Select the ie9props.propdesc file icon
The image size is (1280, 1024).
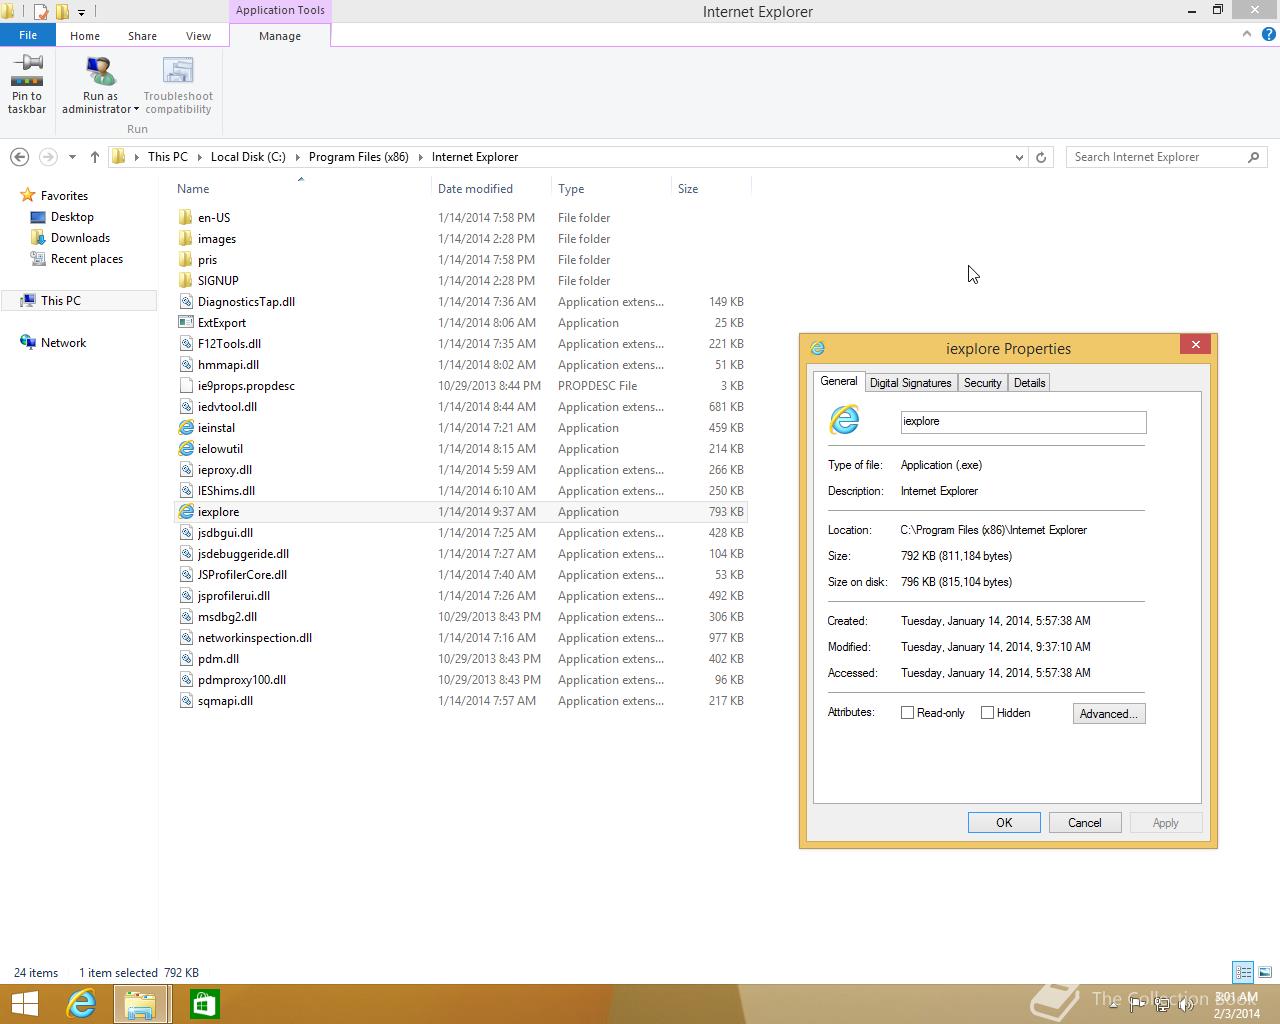tap(186, 386)
